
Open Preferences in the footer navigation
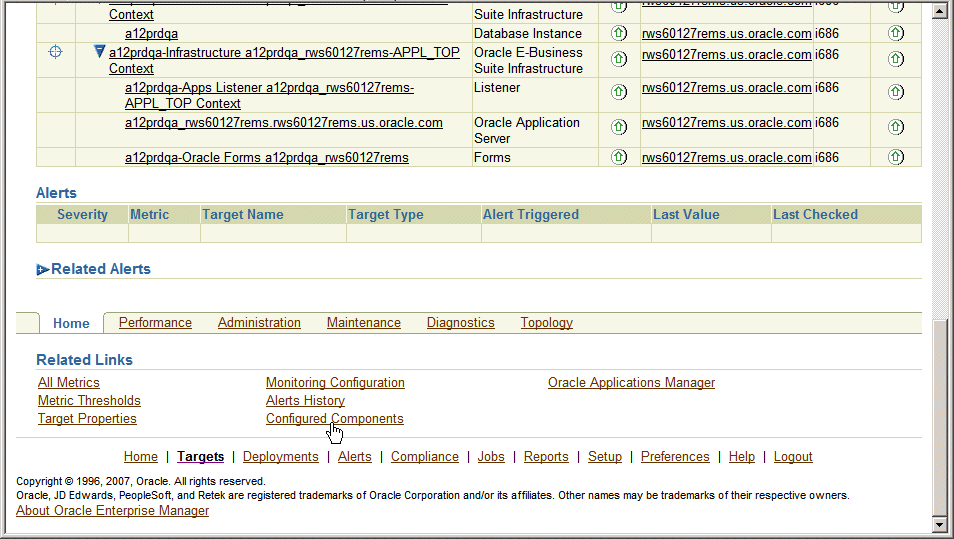point(675,456)
